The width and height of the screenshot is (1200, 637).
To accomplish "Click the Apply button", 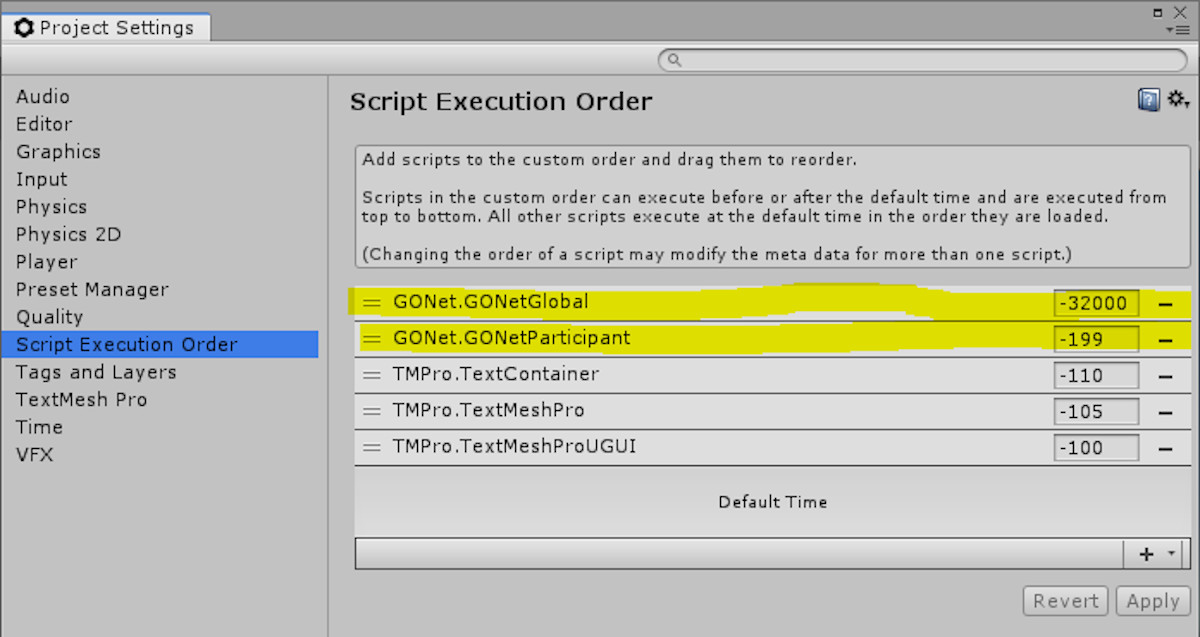I will click(1153, 601).
